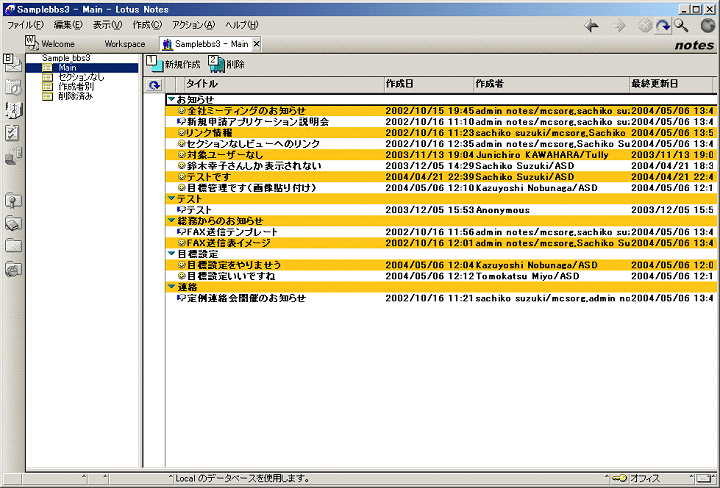720x488 pixels.
Task: Open the Favorite Bookmarks icon
Action: [13, 201]
